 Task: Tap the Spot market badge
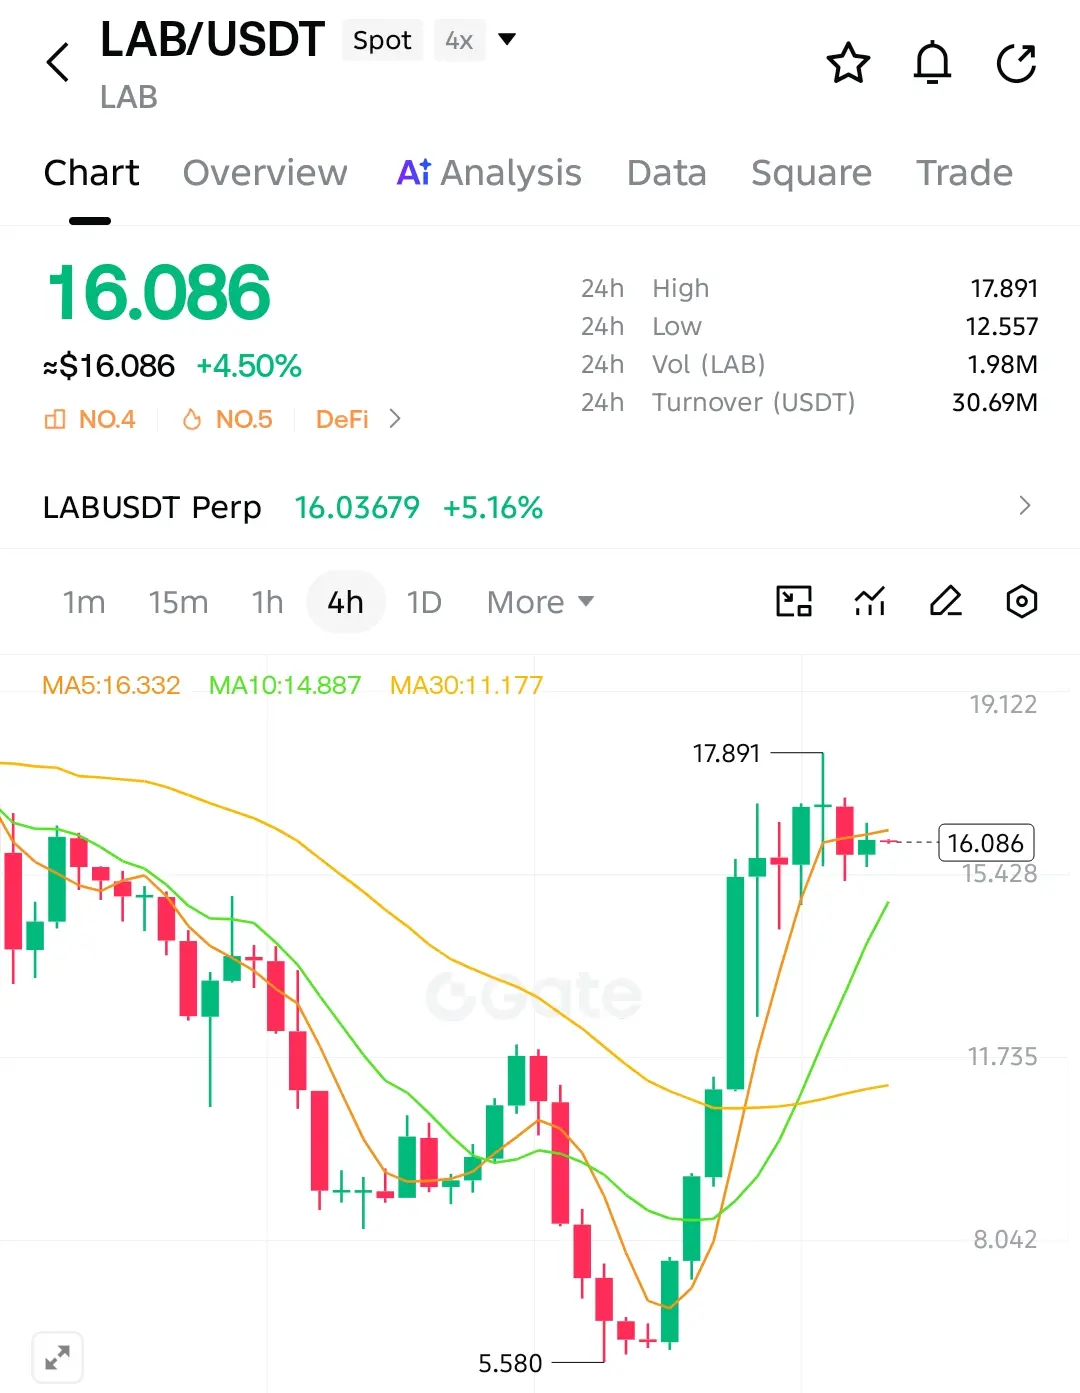382,40
